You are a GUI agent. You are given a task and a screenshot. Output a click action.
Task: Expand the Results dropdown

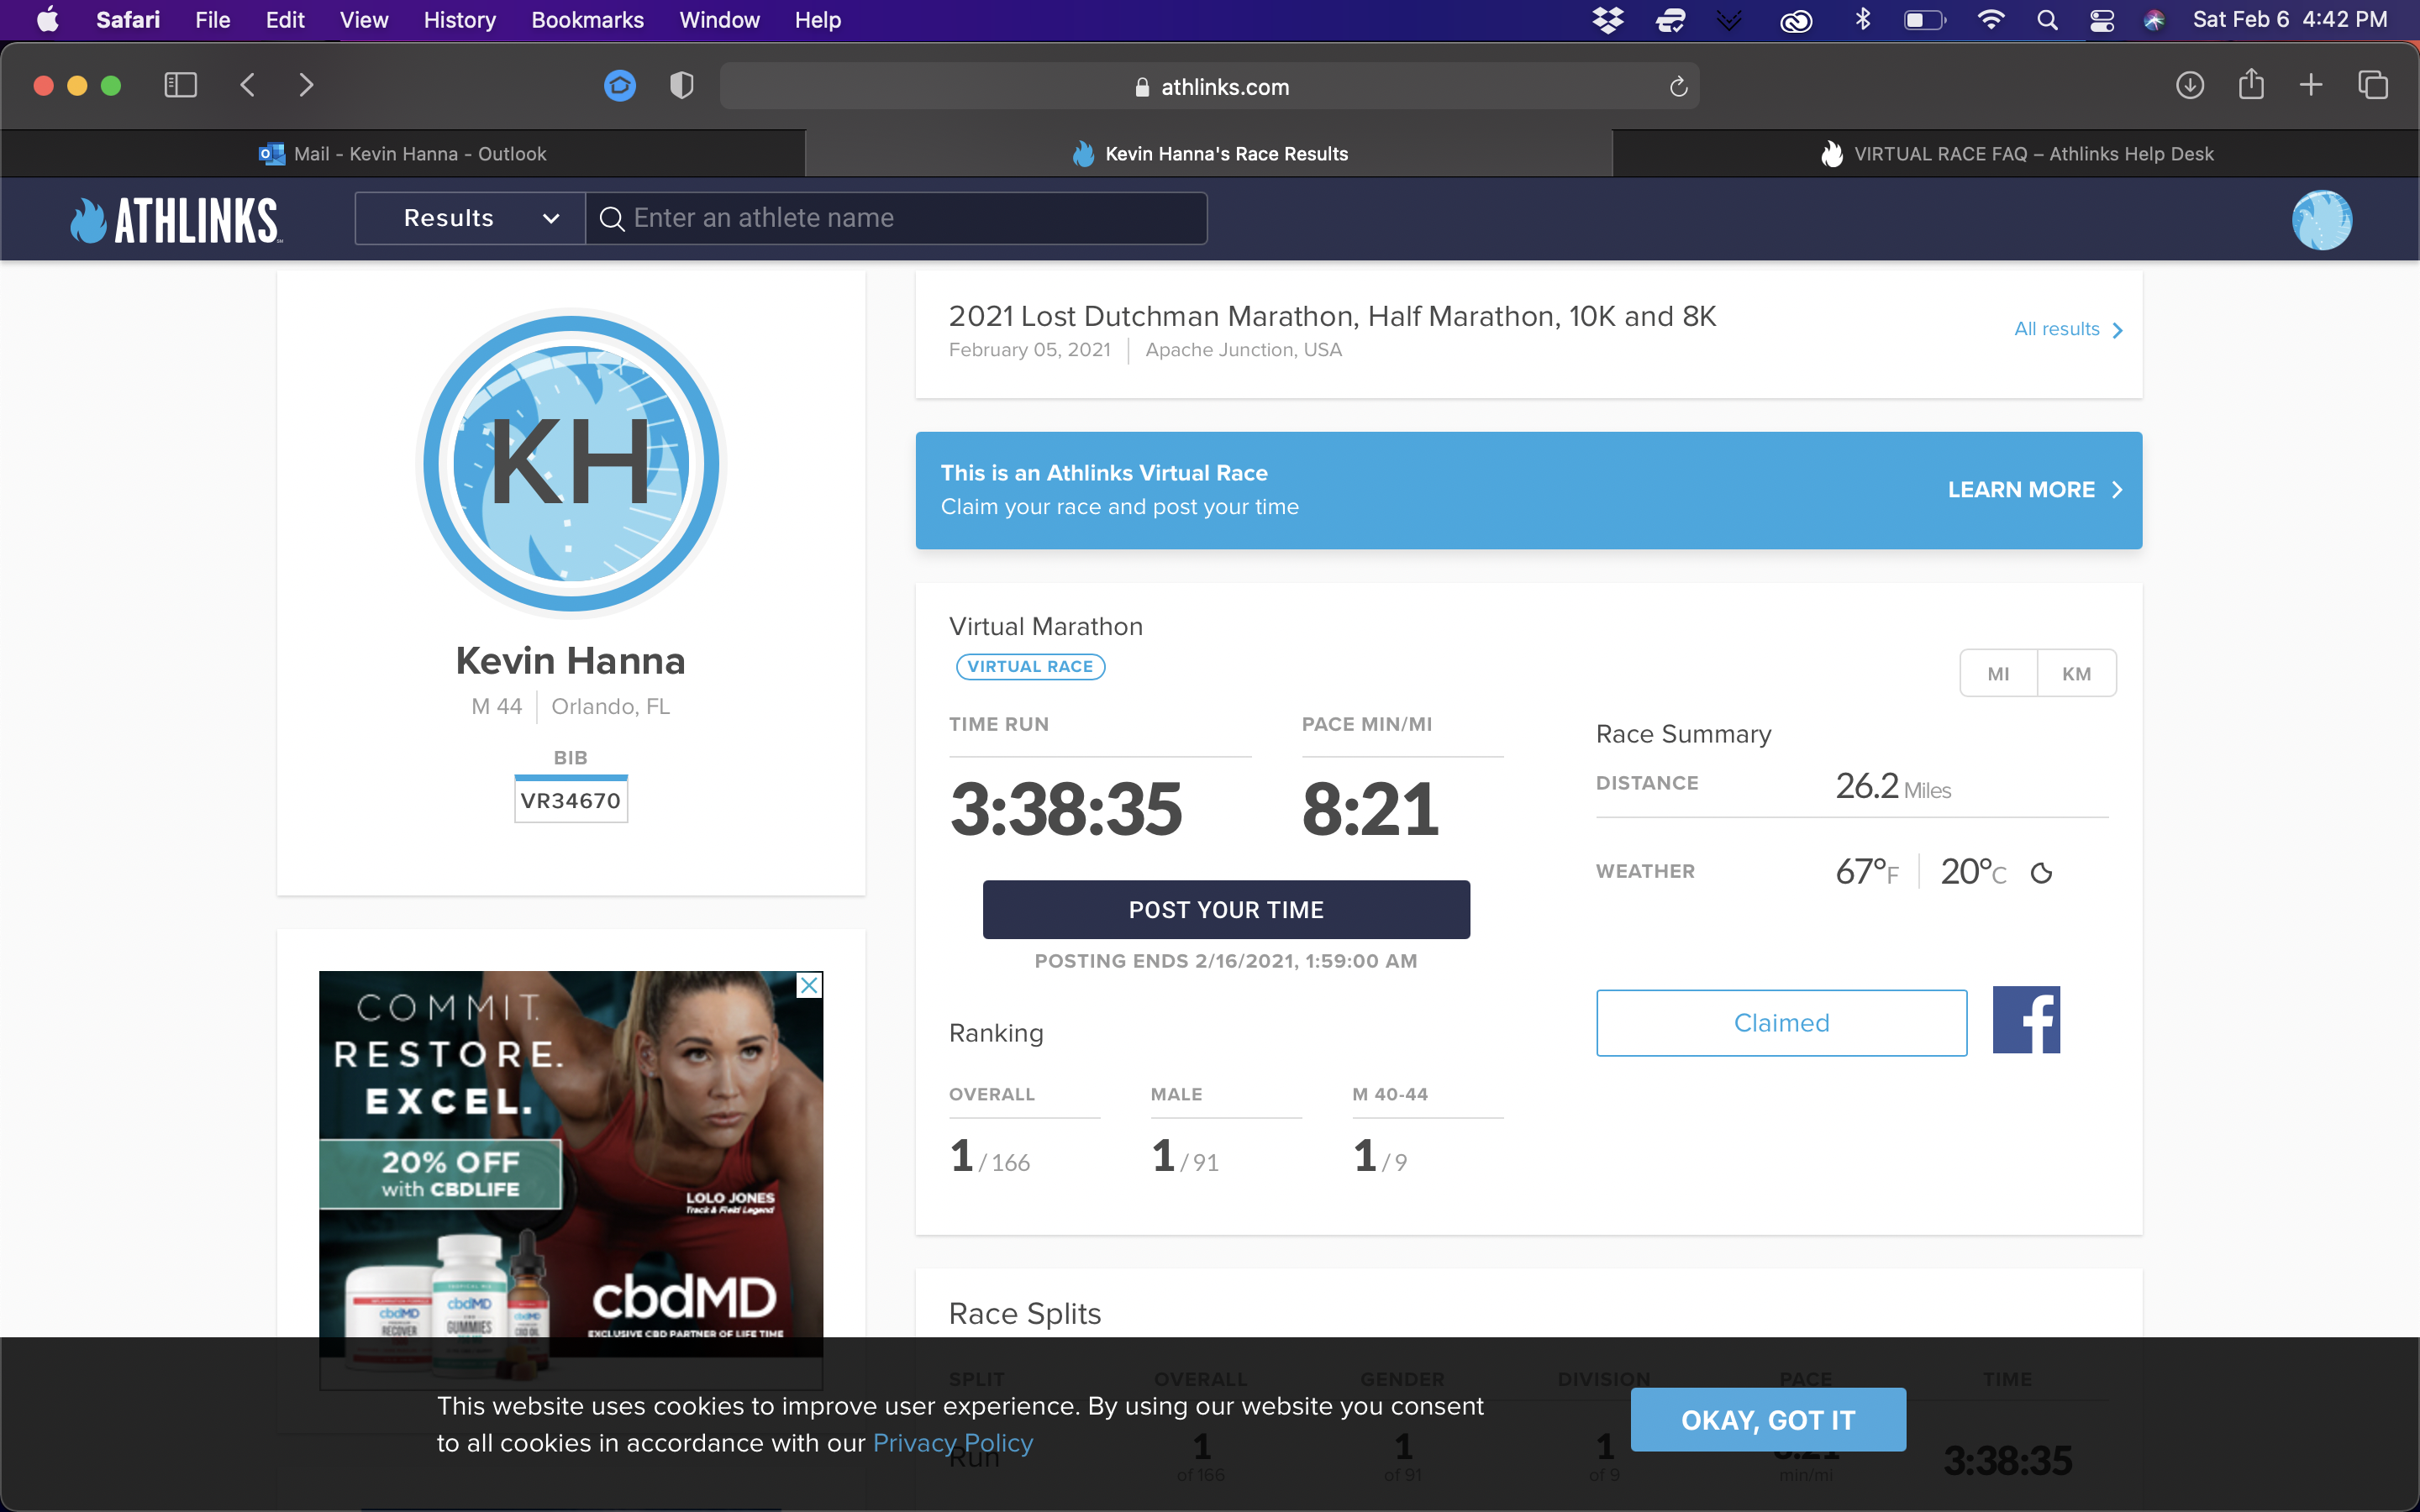point(470,218)
